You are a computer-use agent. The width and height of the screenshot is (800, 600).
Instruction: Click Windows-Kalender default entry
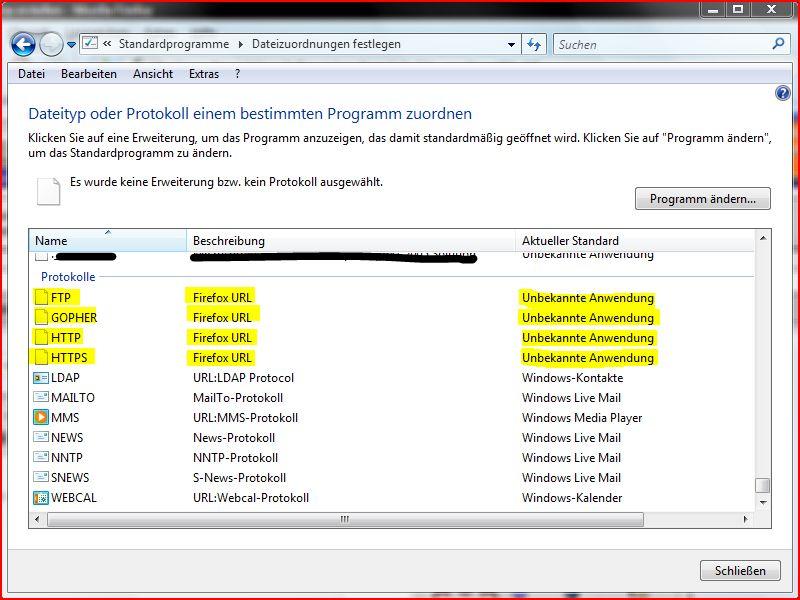(x=572, y=497)
